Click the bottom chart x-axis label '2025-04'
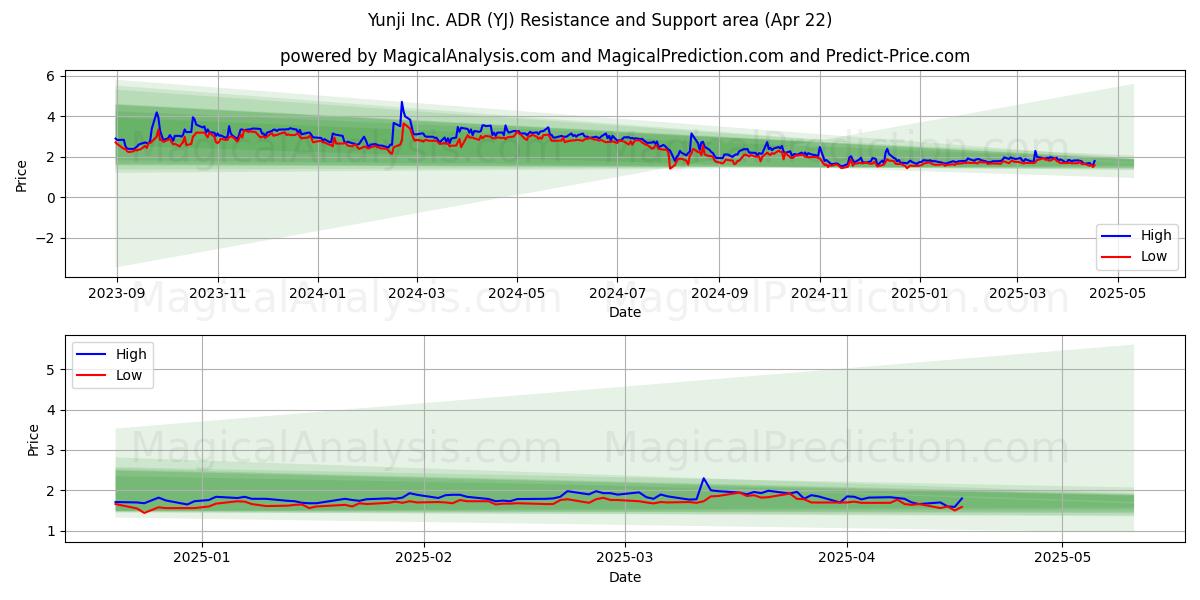The height and width of the screenshot is (600, 1200). pos(847,559)
